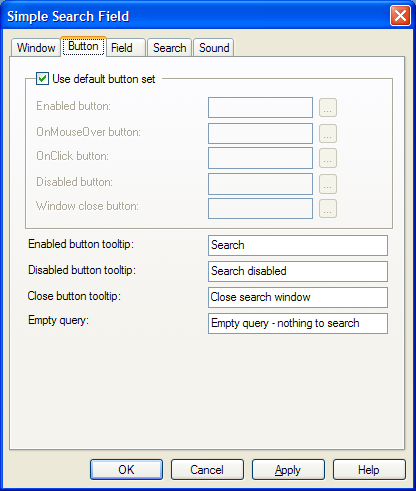Click browse button for OnClick button
The image size is (416, 491).
328,158
